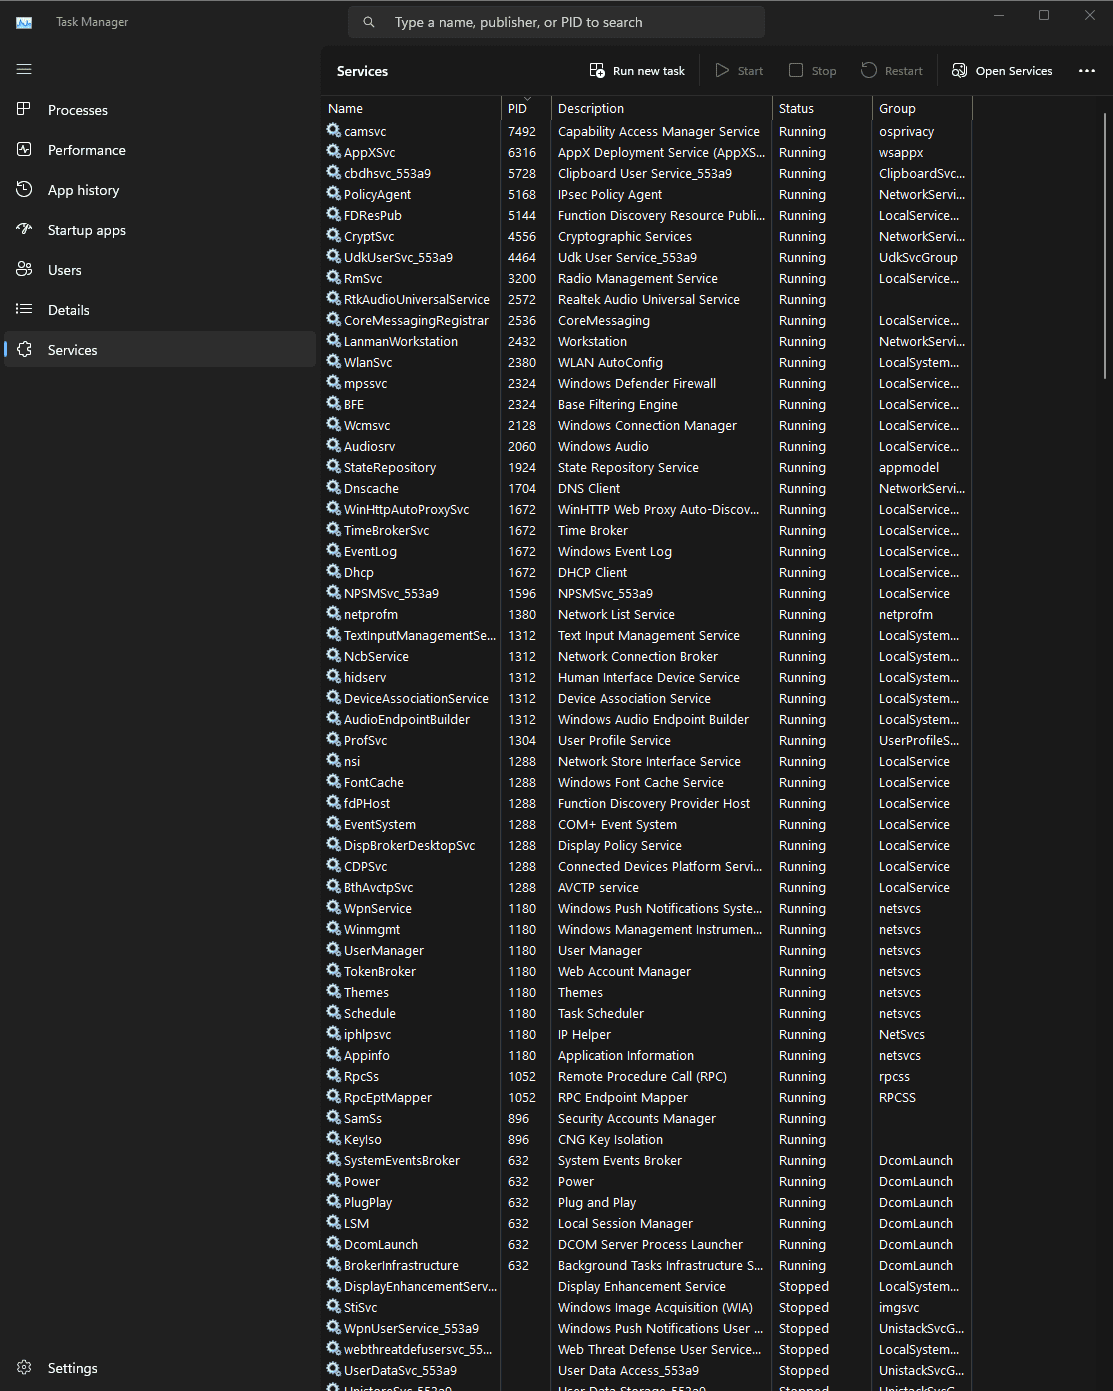Sort by the Description column header
1113x1391 pixels.
tap(662, 108)
